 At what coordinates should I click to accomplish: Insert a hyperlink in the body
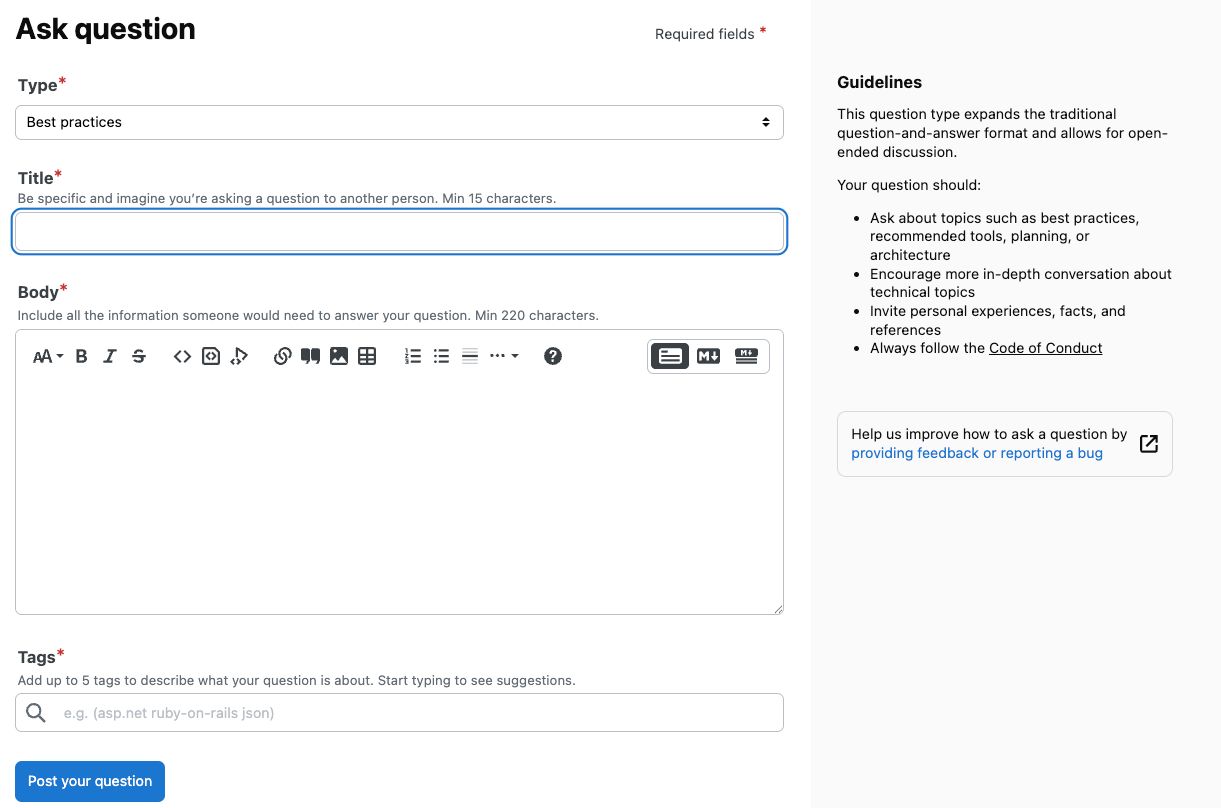282,356
